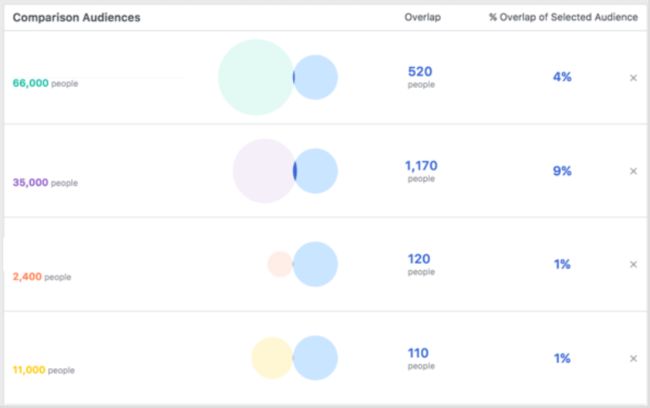Click the 110 people overlap value
The height and width of the screenshot is (408, 650).
click(x=421, y=359)
